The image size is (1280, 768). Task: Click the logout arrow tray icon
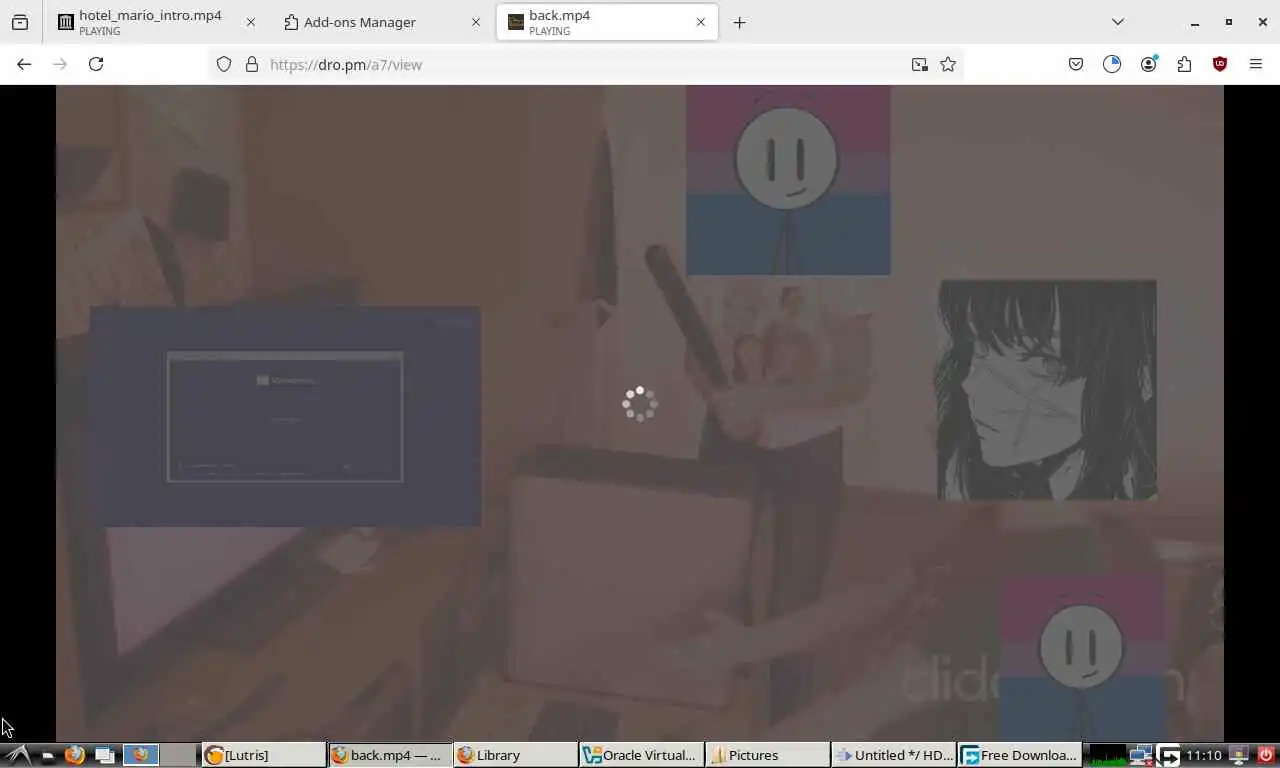coord(1169,755)
